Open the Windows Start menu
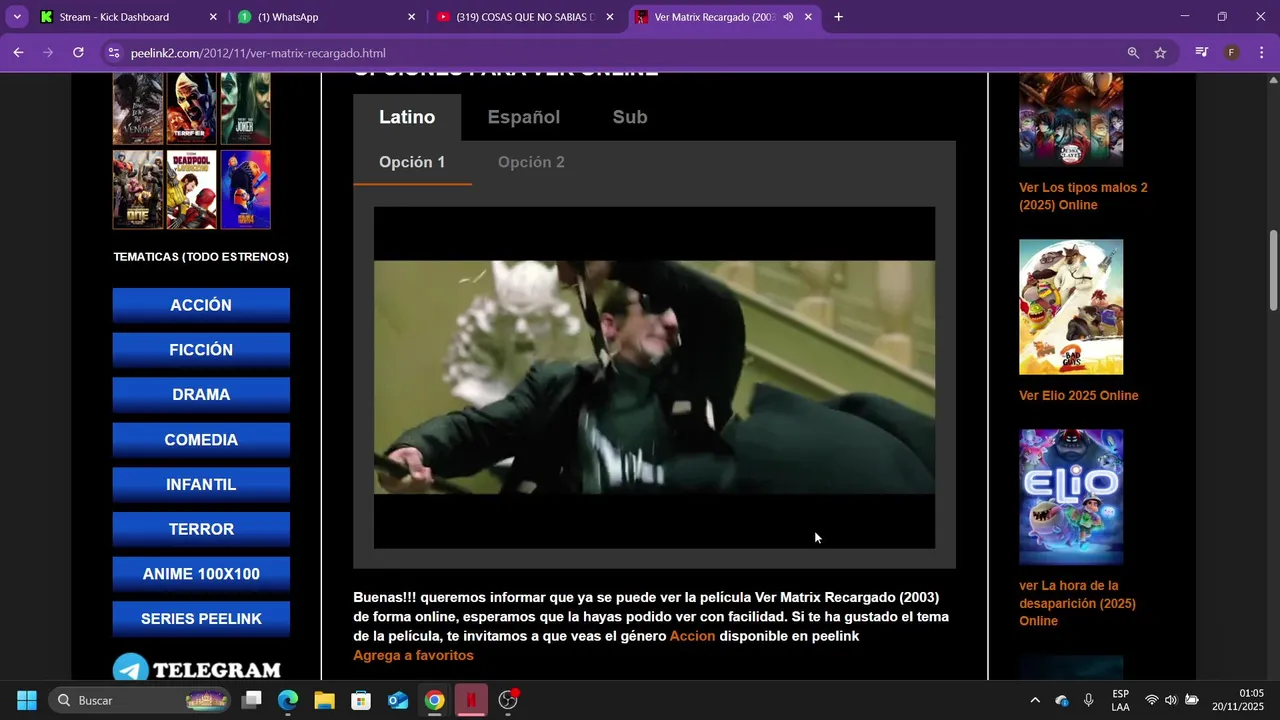1280x720 pixels. coord(27,700)
